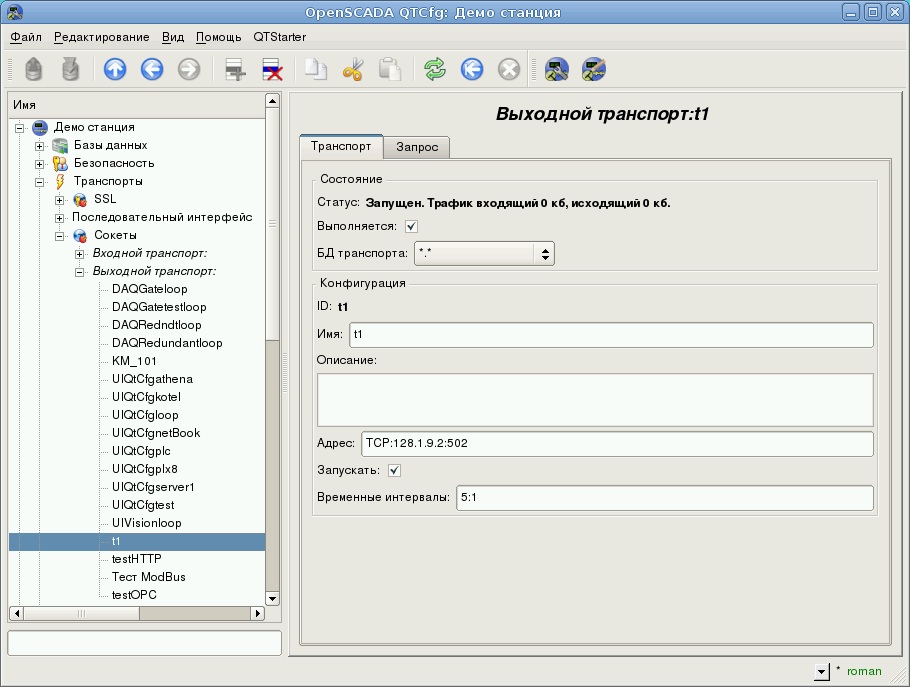Click the Add item toolbar icon
This screenshot has width=910, height=687.
(x=235, y=70)
